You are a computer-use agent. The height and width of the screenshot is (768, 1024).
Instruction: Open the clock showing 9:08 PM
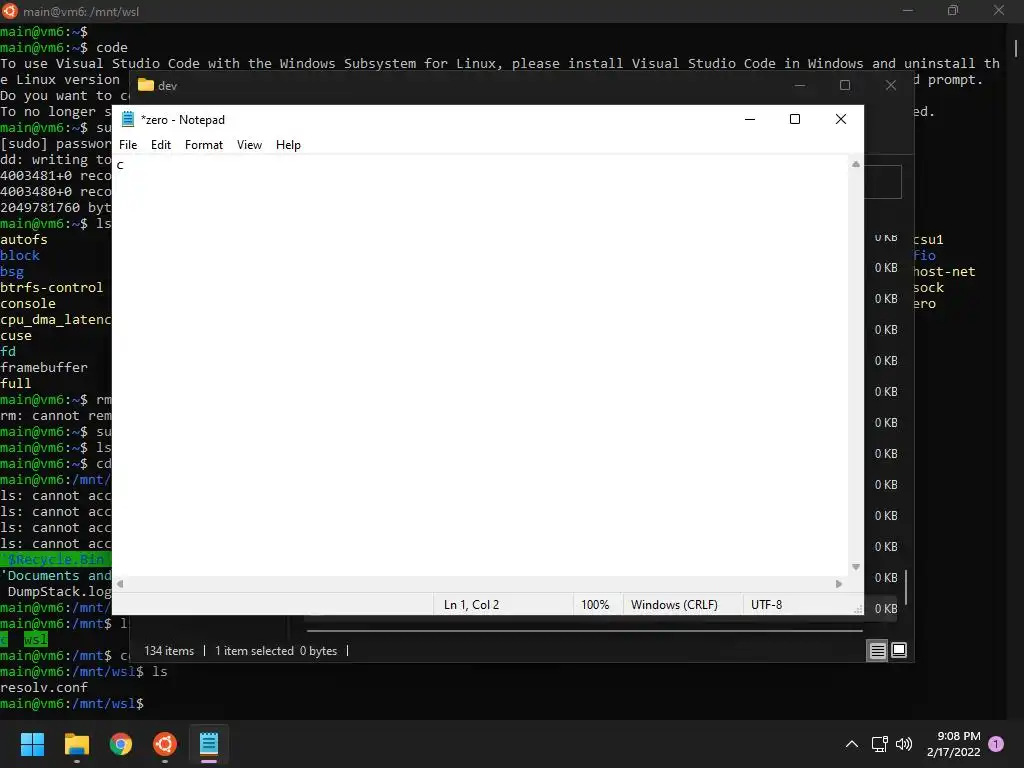click(953, 744)
